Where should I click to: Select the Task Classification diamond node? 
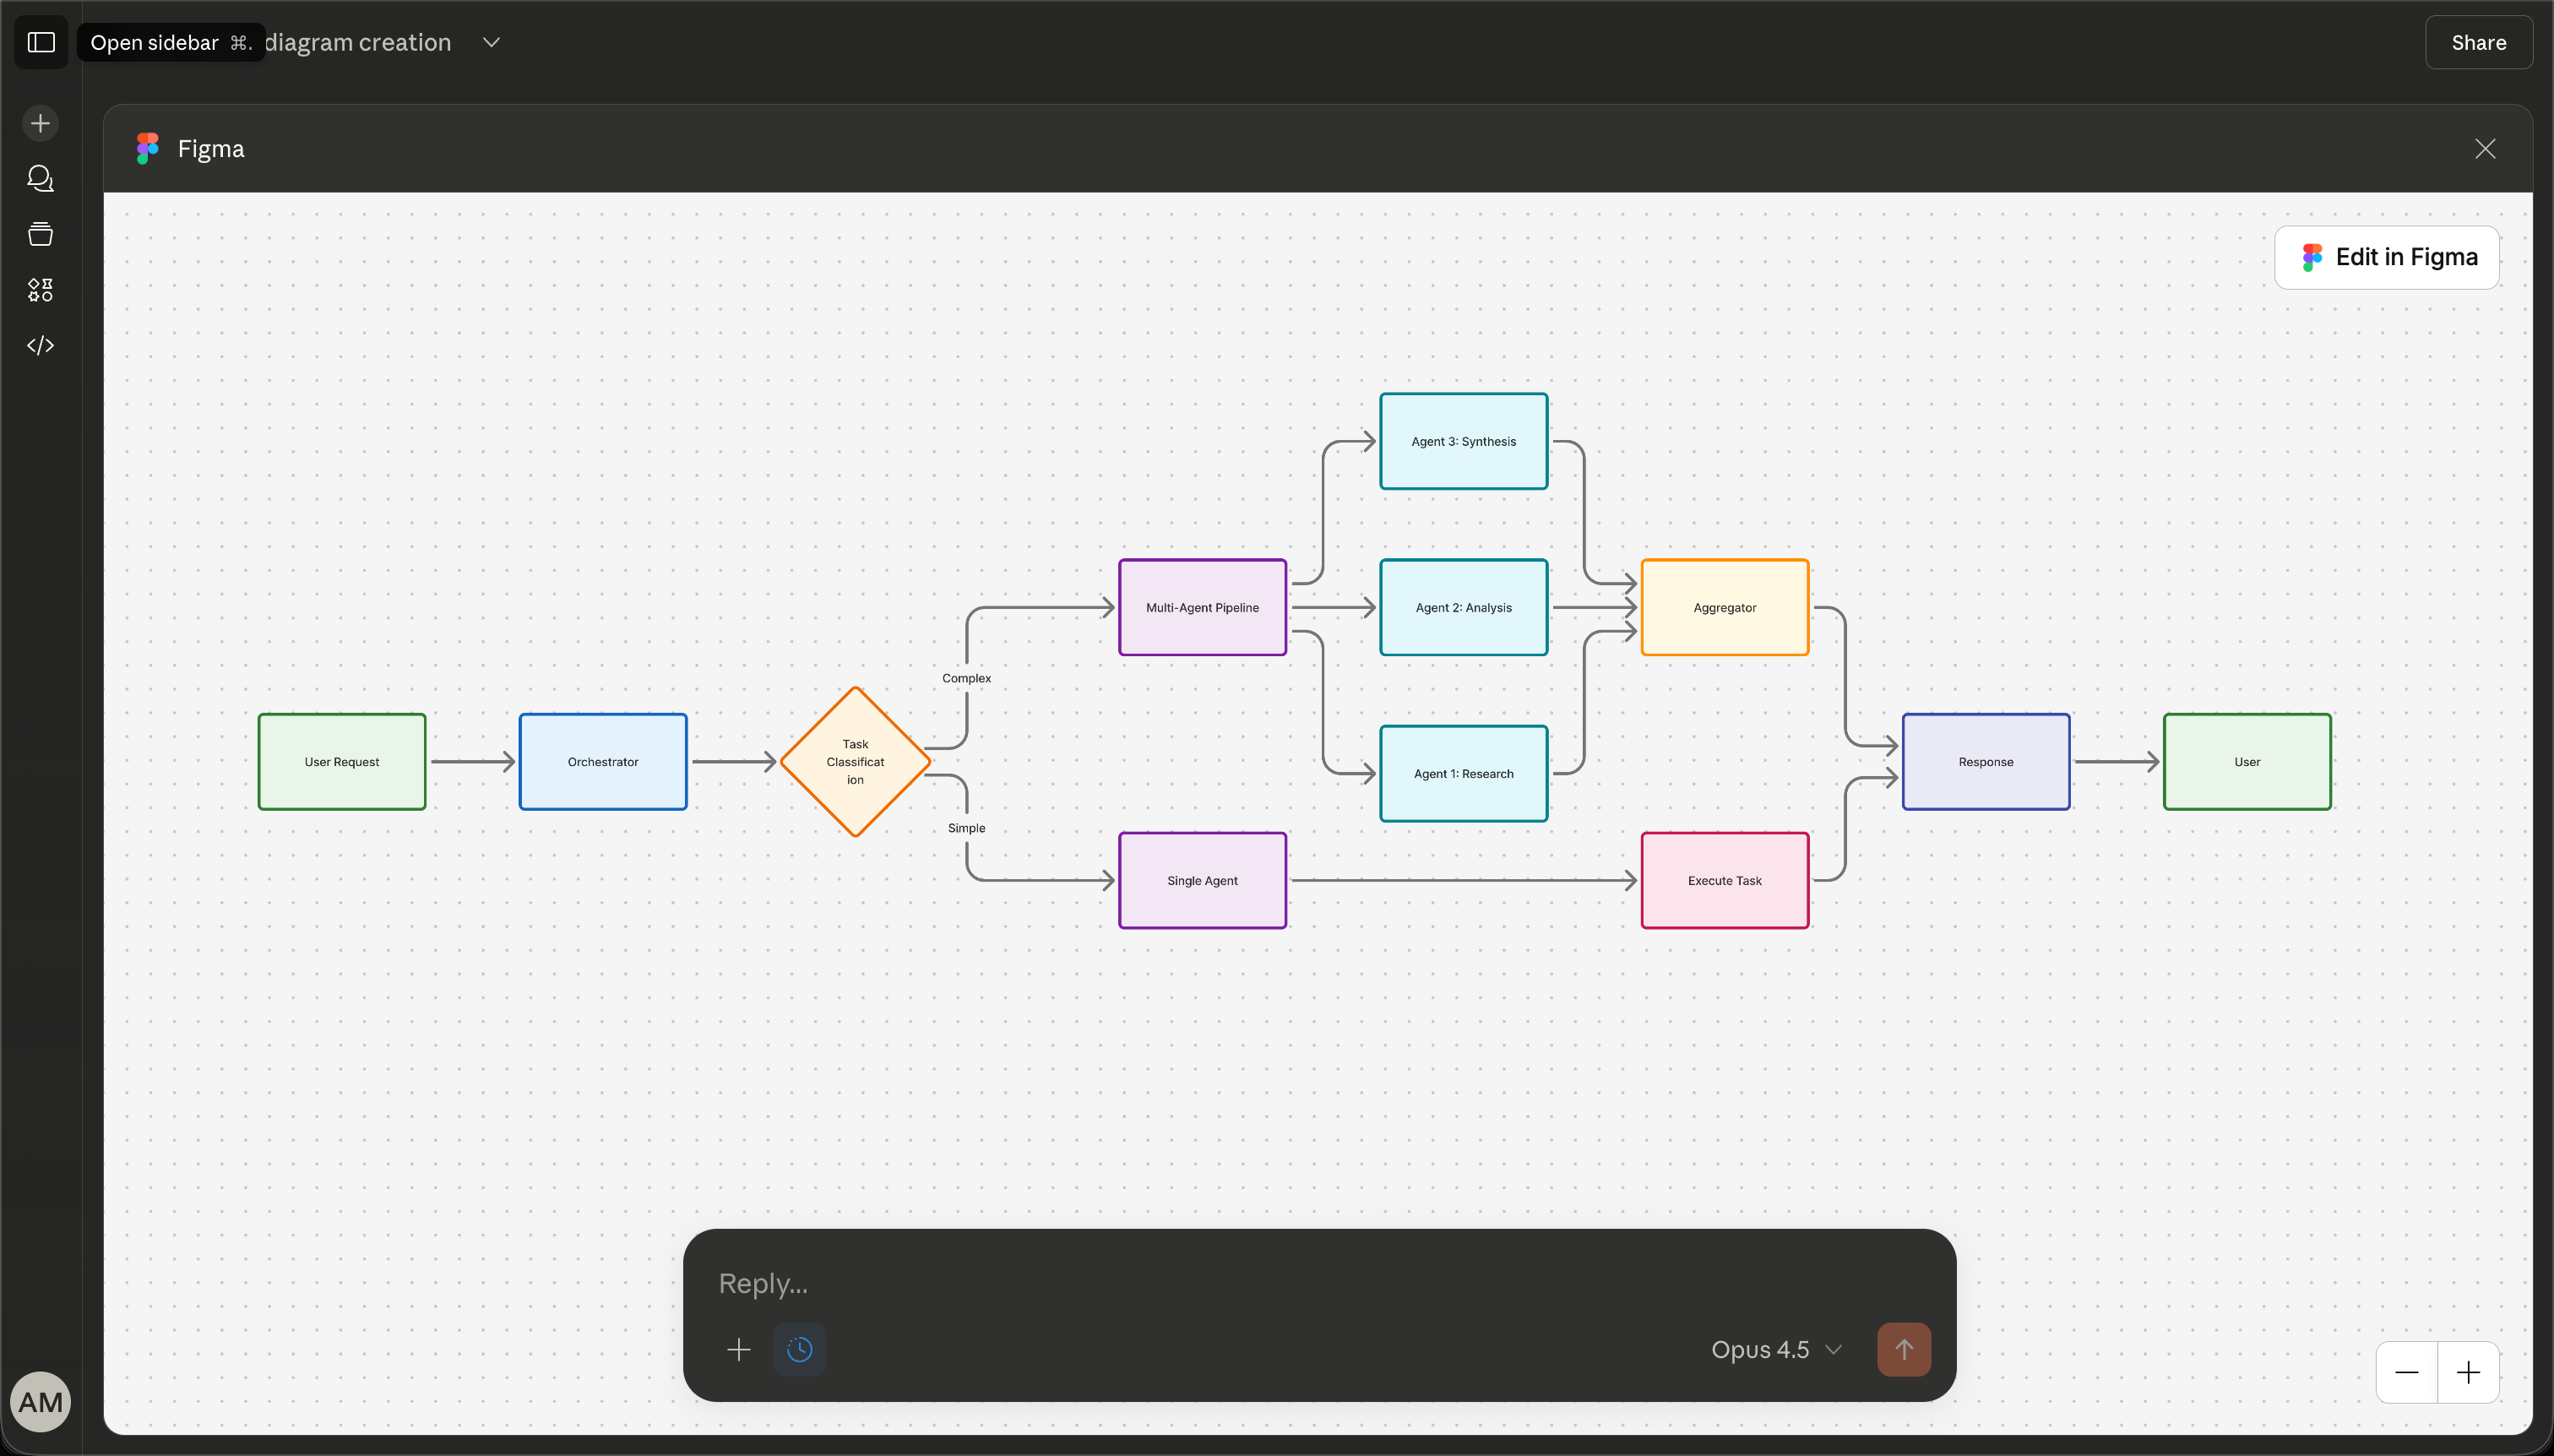(x=855, y=761)
